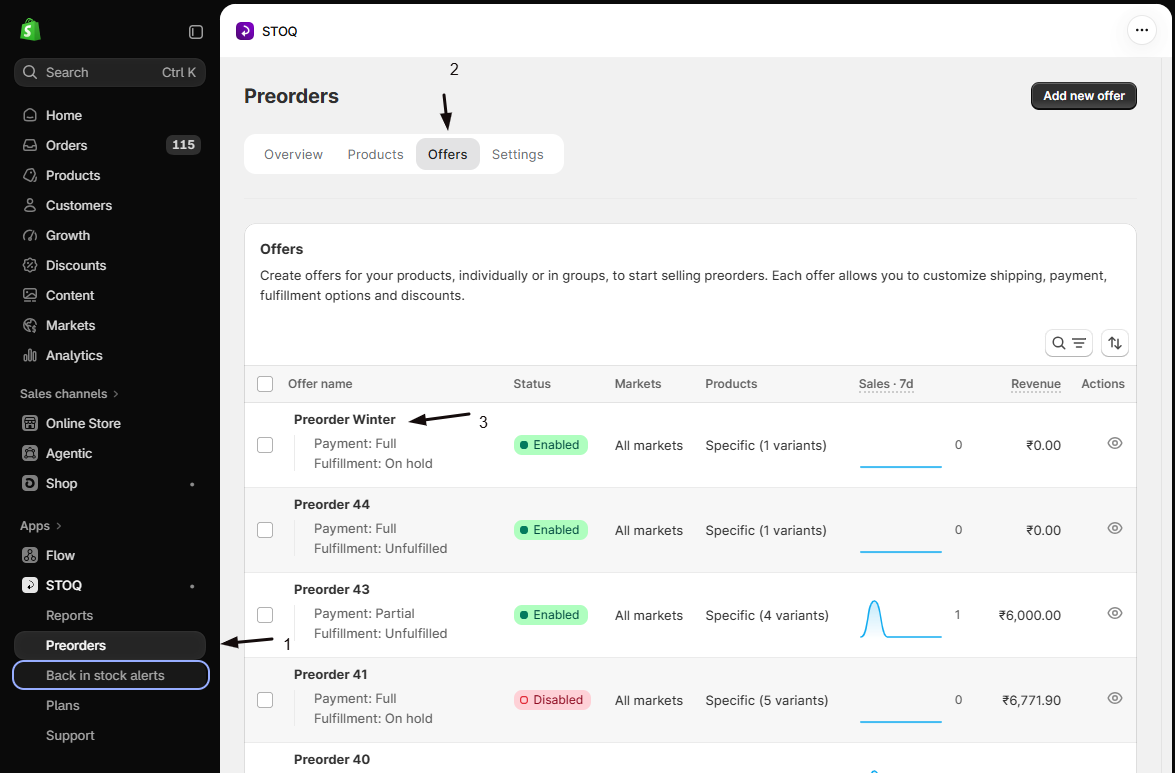View Preorder Winter using its eye icon
Viewport: 1175px width, 773px height.
1115,443
